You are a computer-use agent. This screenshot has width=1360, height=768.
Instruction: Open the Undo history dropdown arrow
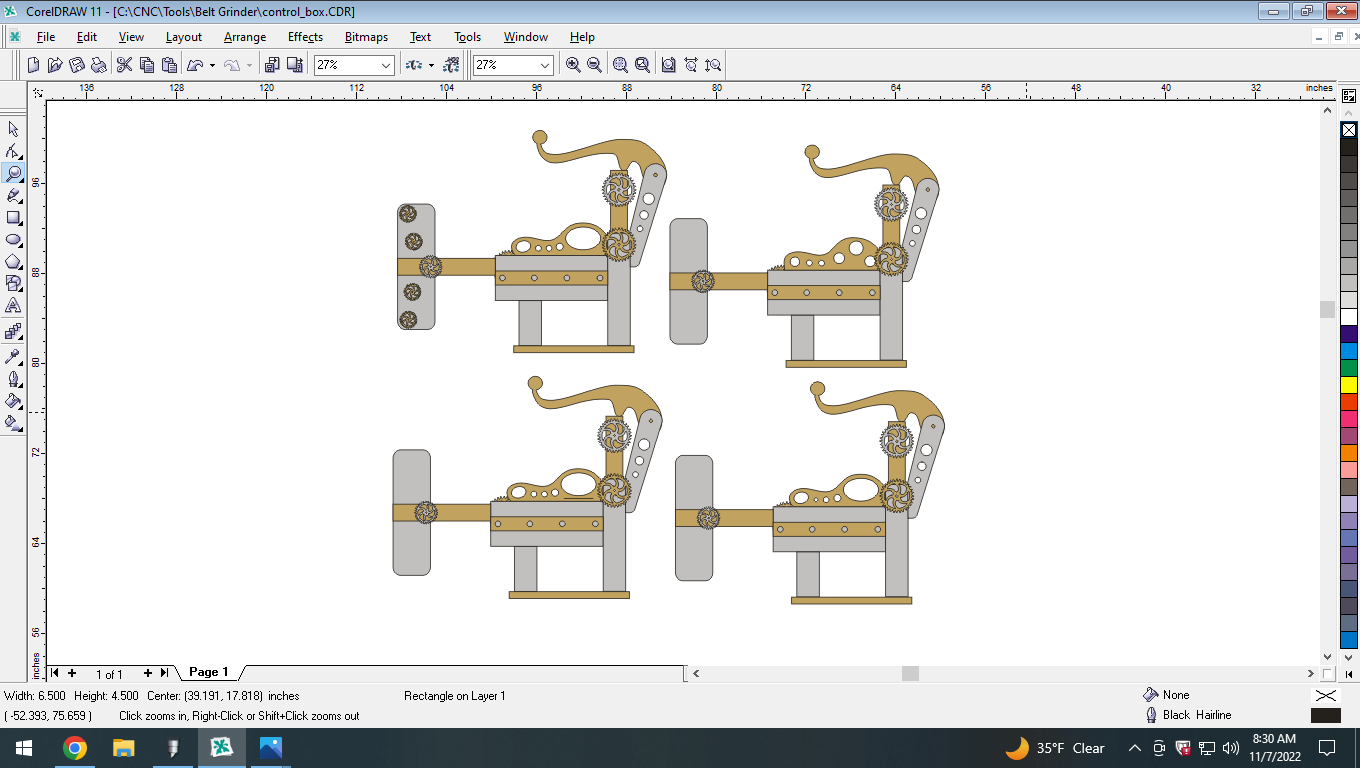(x=212, y=64)
